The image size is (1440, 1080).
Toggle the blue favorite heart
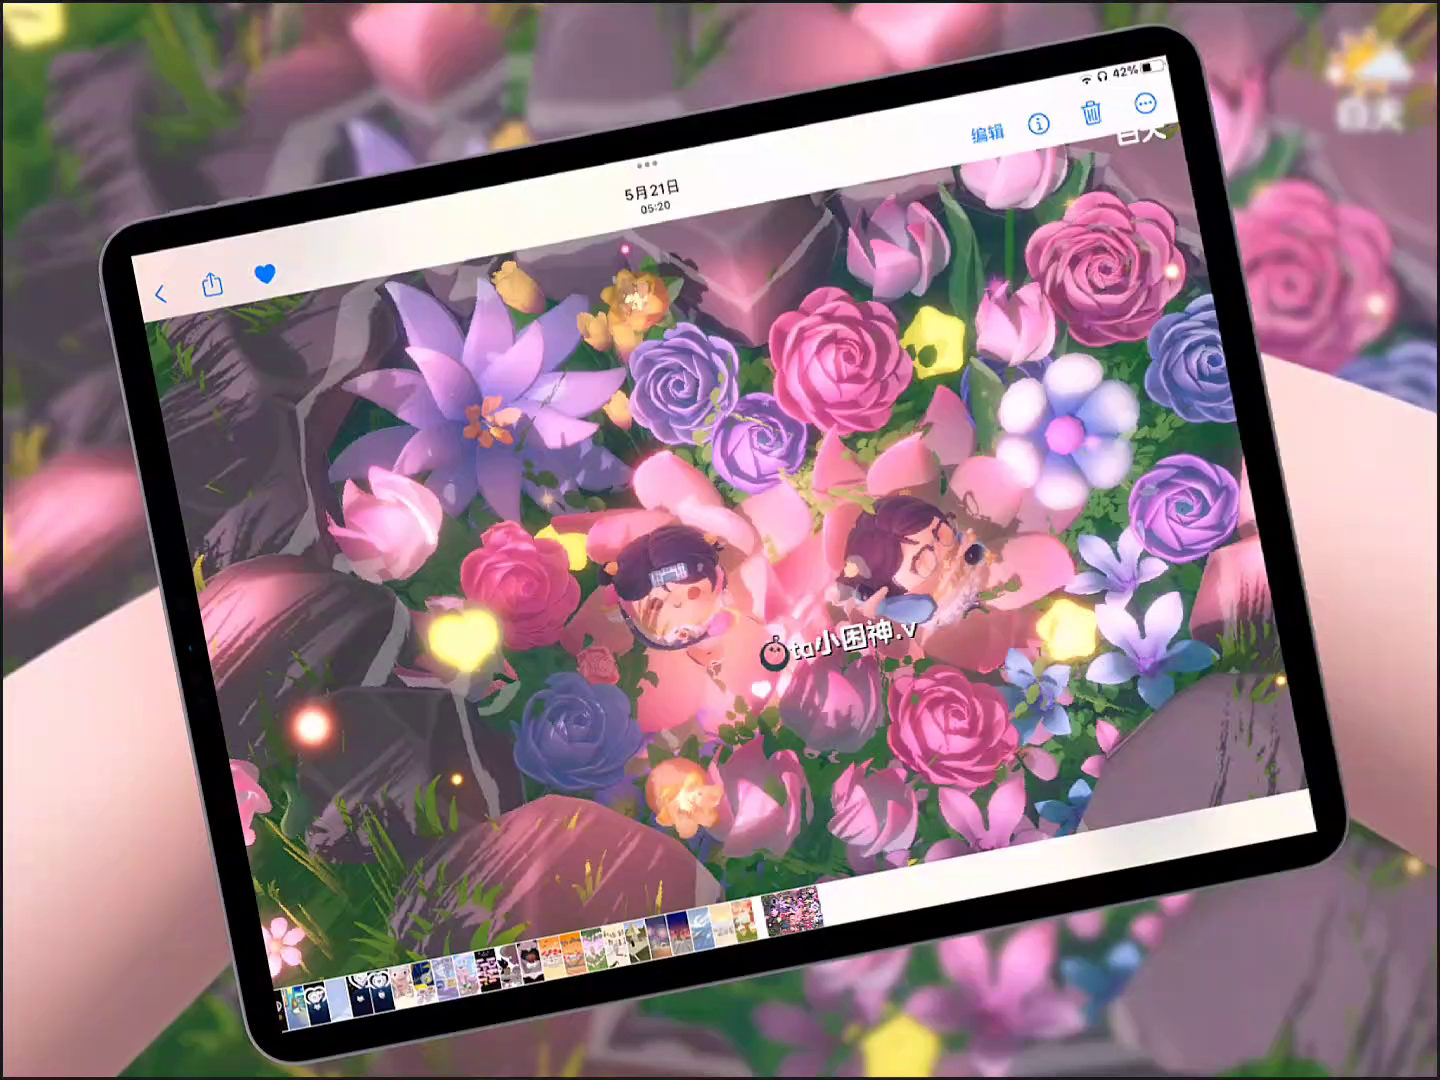pyautogui.click(x=265, y=273)
